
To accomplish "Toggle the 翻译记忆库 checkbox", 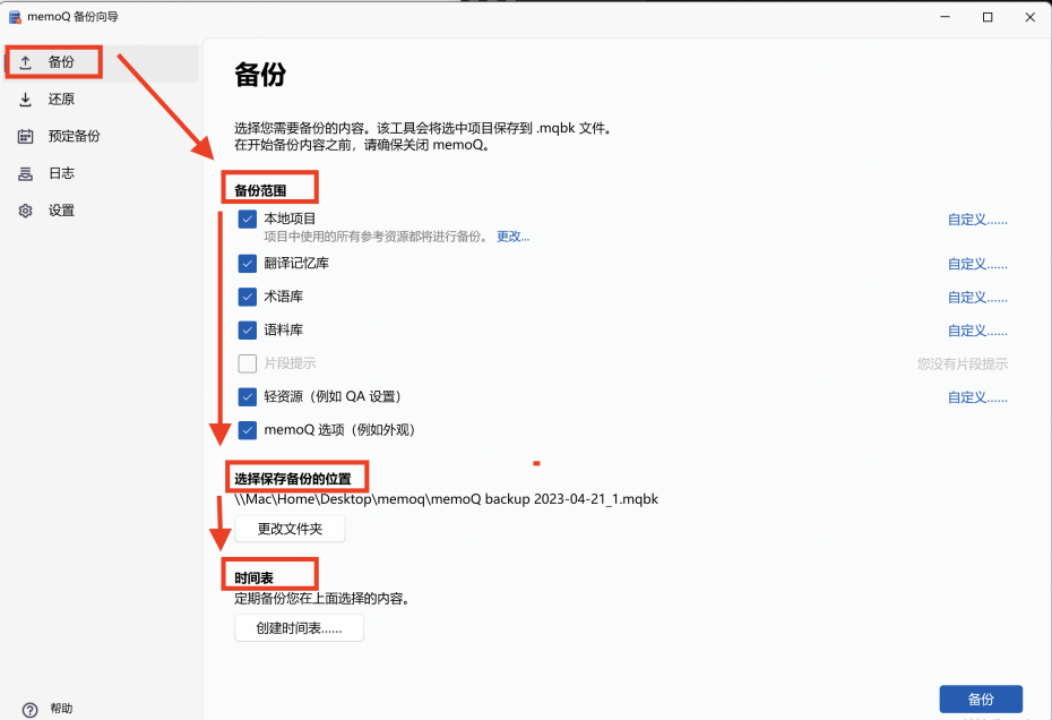I will click(x=247, y=263).
